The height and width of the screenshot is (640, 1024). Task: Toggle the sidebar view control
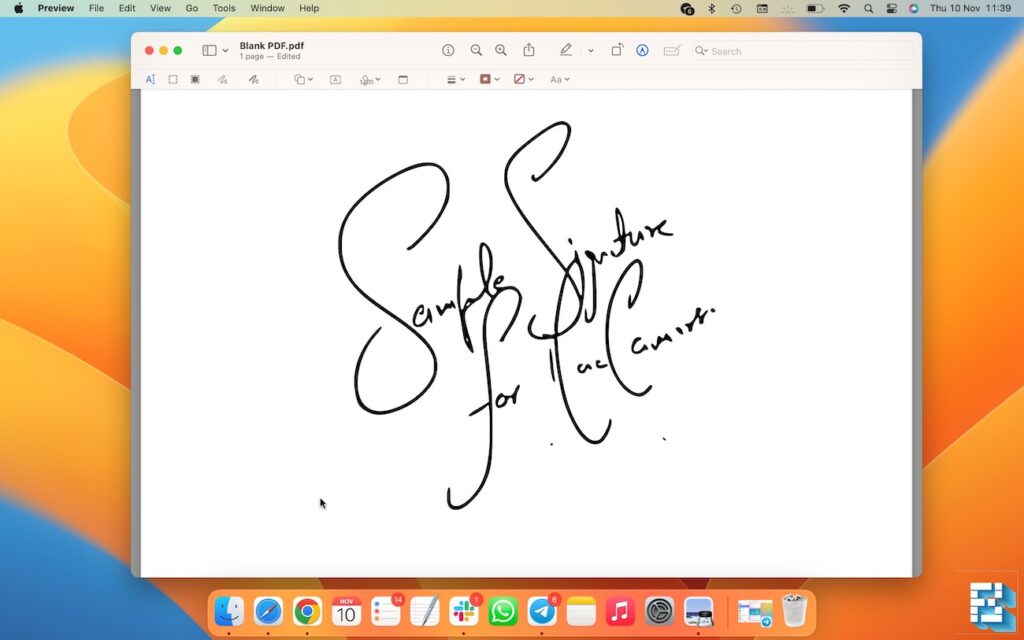tap(210, 50)
